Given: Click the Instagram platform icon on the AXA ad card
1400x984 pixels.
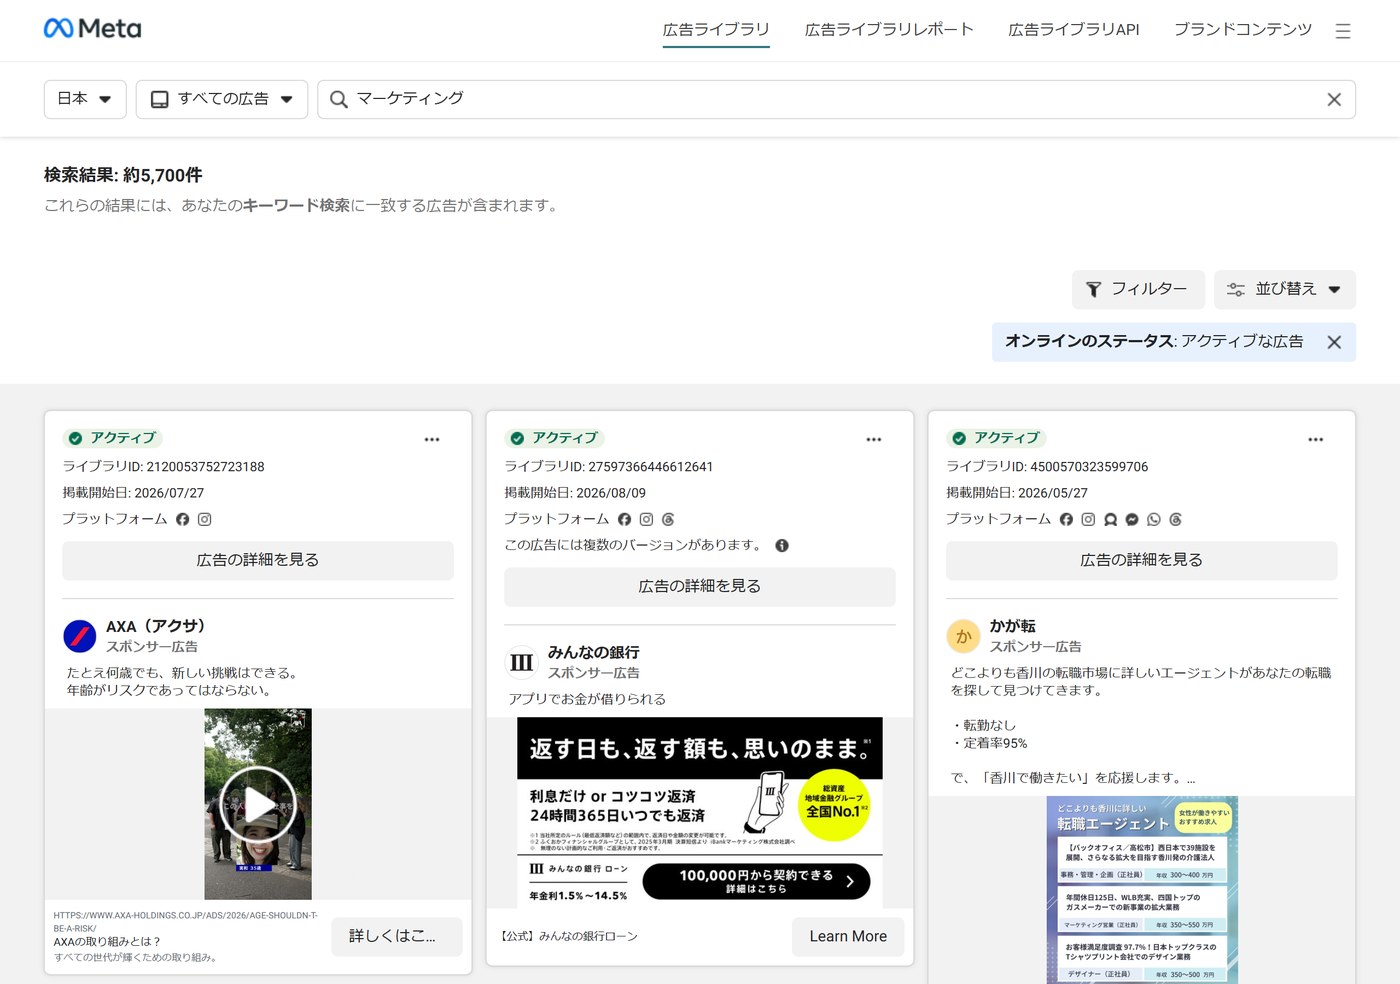Looking at the screenshot, I should coord(204,519).
